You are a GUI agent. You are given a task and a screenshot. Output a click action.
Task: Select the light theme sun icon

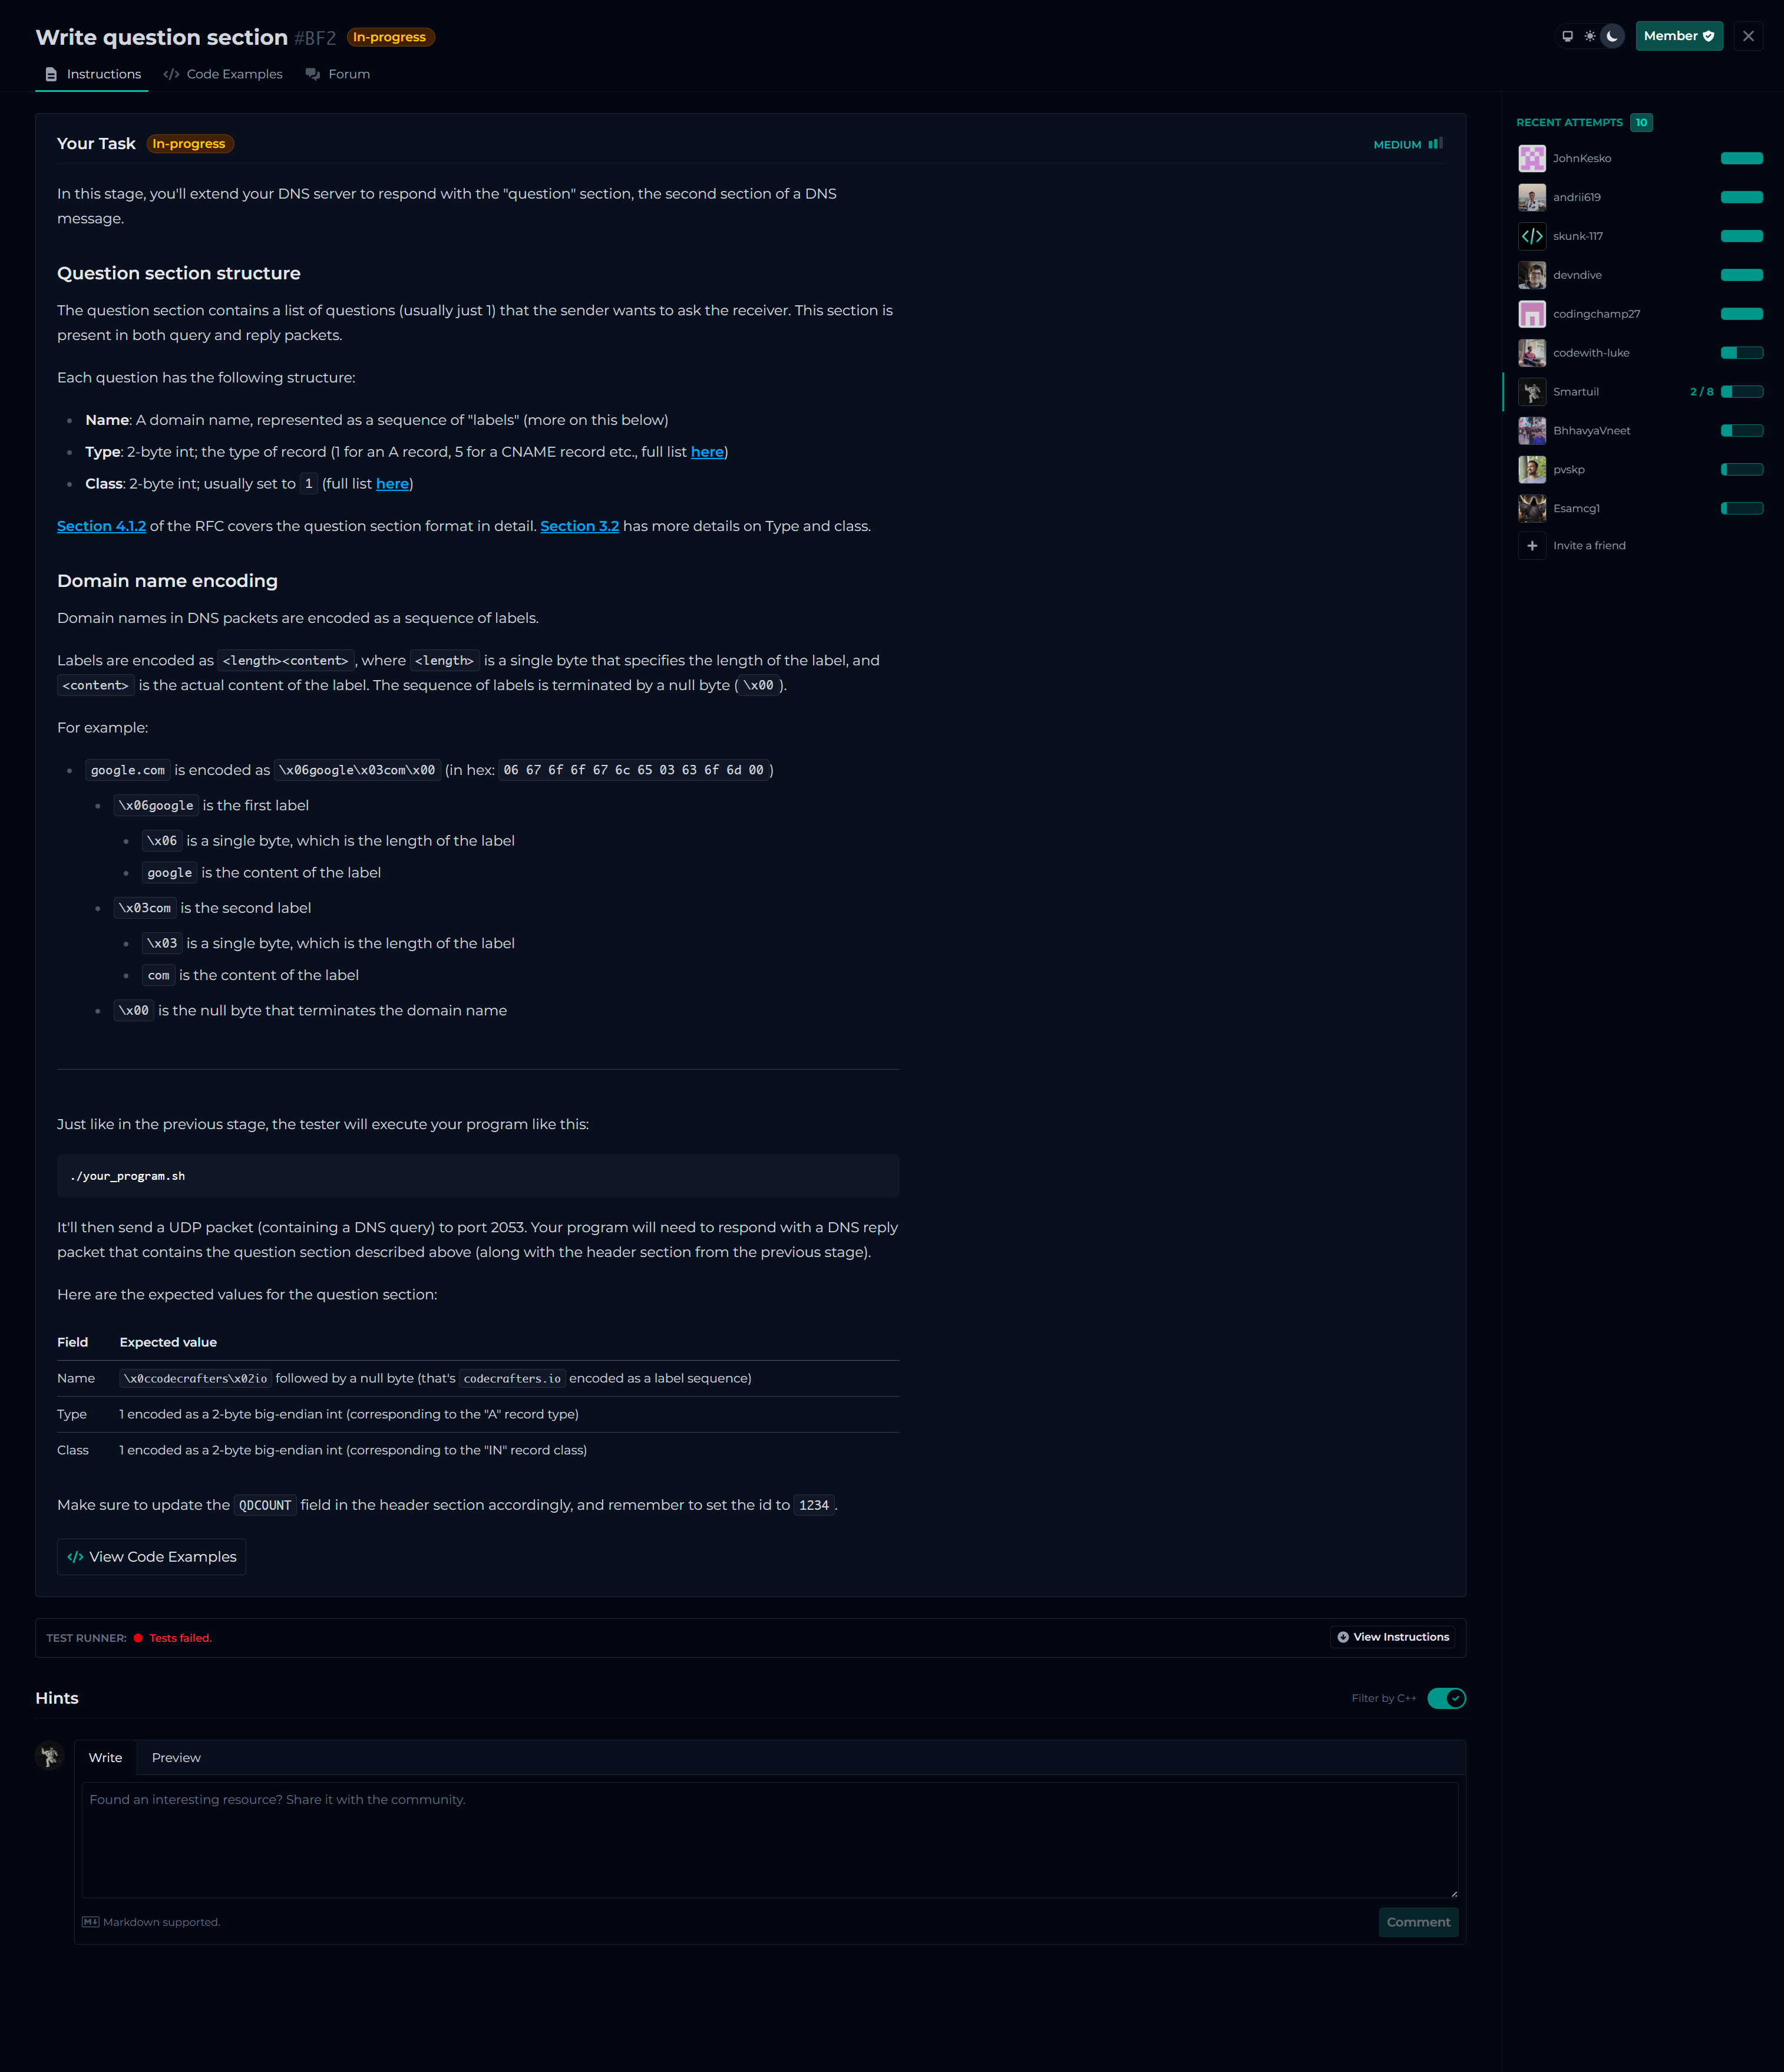[x=1590, y=36]
